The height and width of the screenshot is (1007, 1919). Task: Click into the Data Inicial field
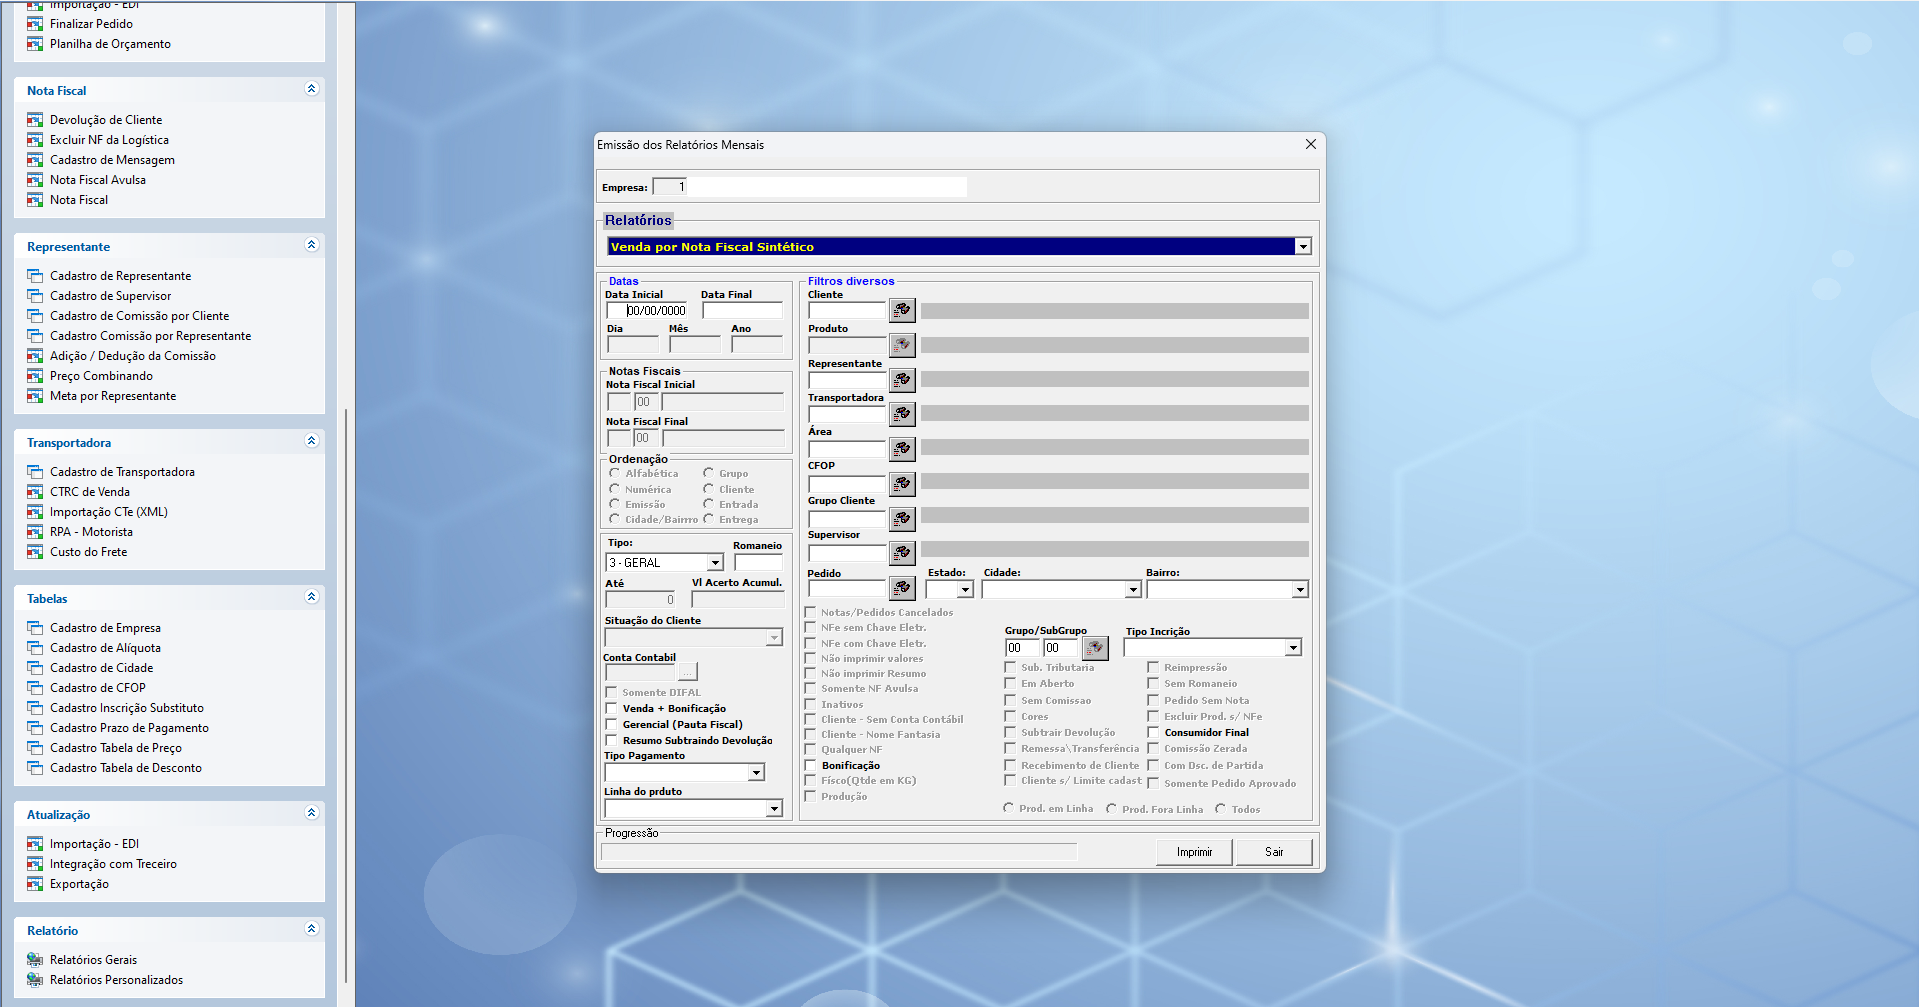click(647, 311)
